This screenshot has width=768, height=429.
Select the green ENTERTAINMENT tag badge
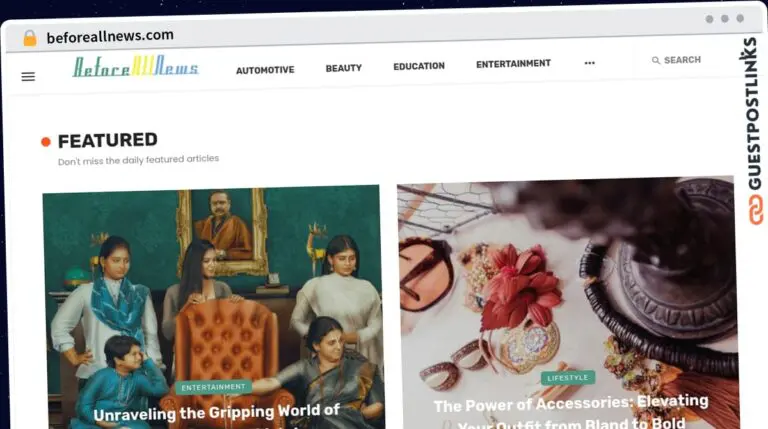[x=213, y=387]
